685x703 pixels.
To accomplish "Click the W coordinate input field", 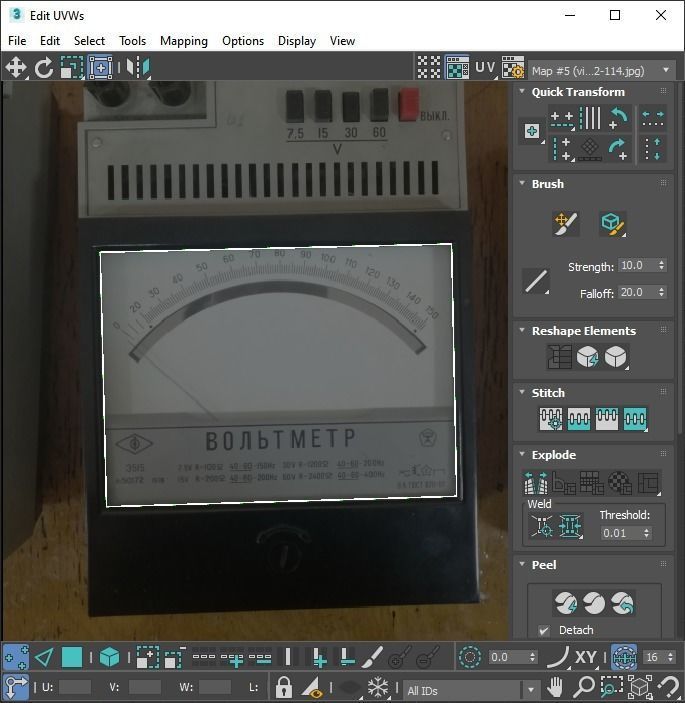I will click(215, 687).
